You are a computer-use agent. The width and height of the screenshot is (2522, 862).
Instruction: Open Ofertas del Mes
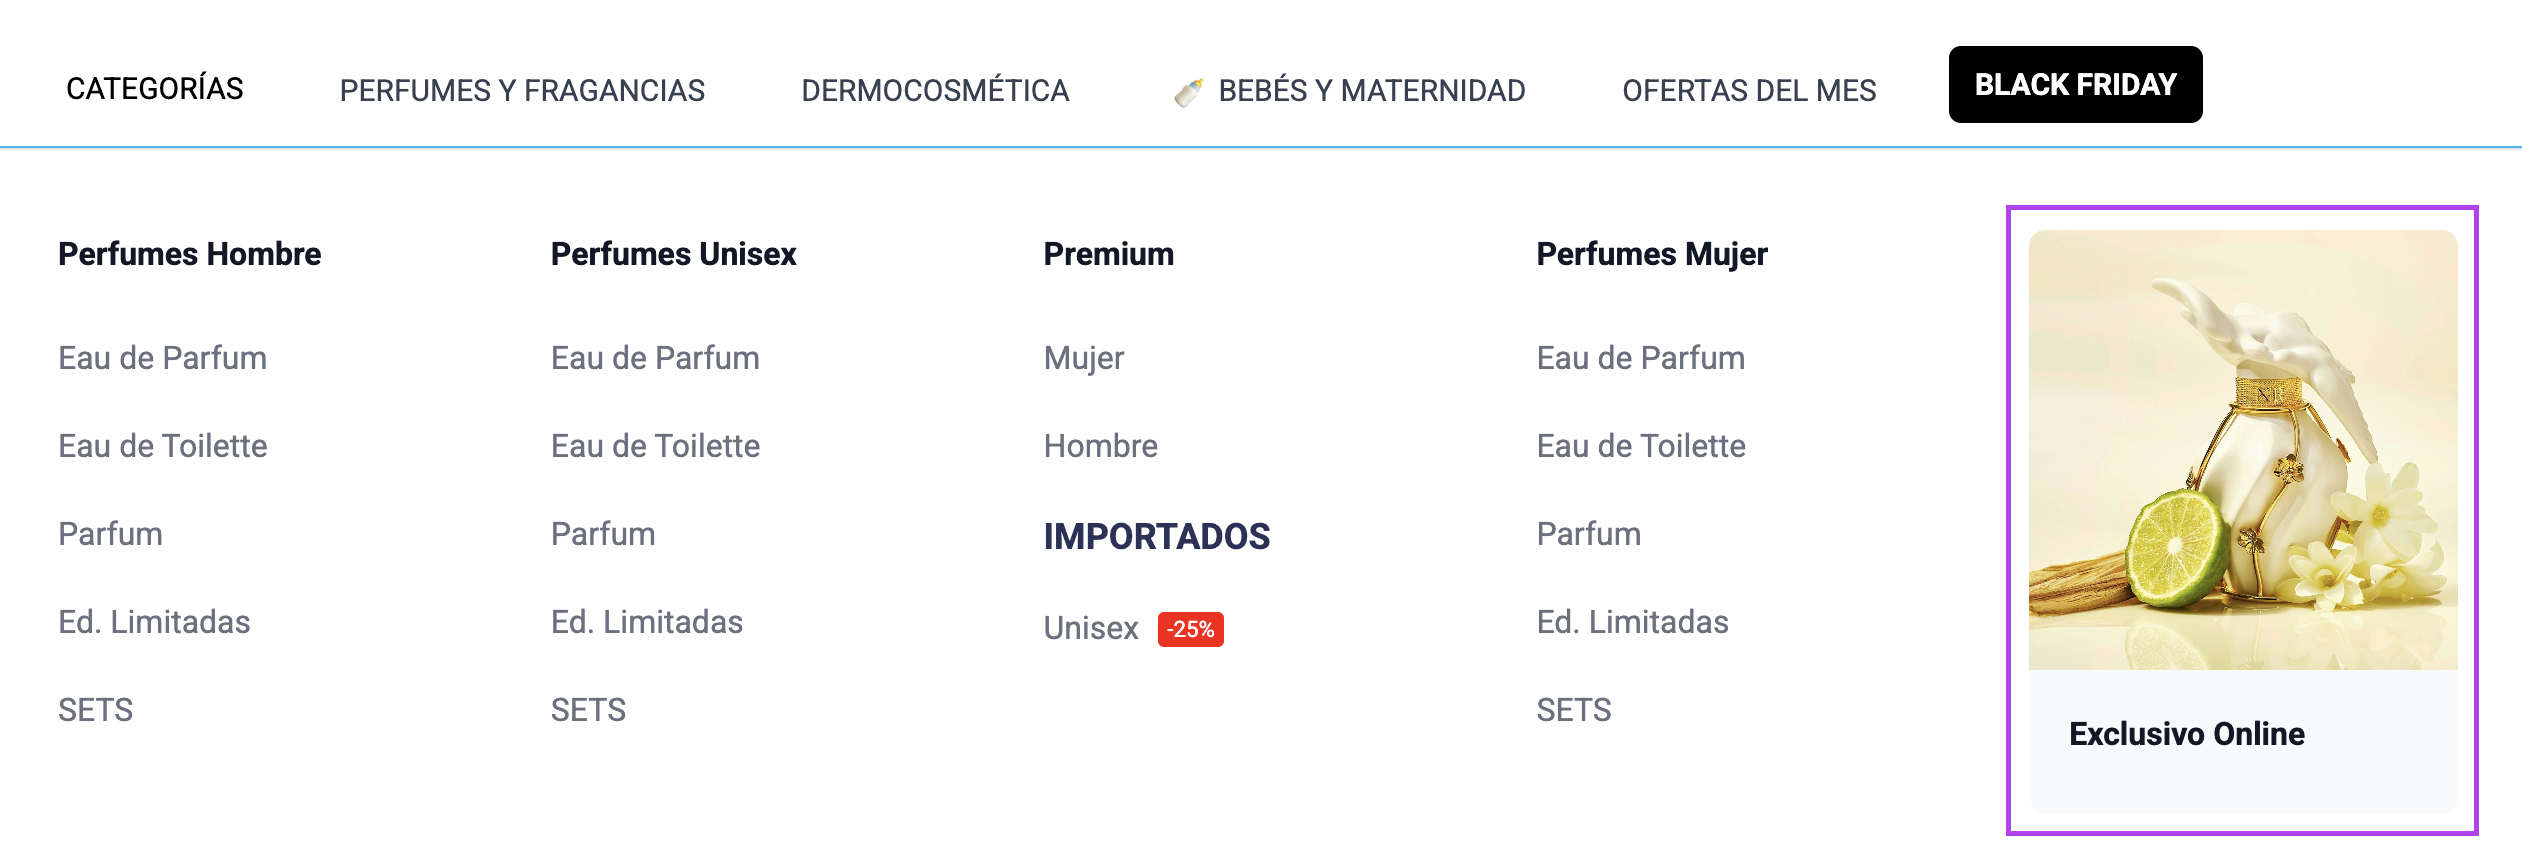(x=1749, y=91)
